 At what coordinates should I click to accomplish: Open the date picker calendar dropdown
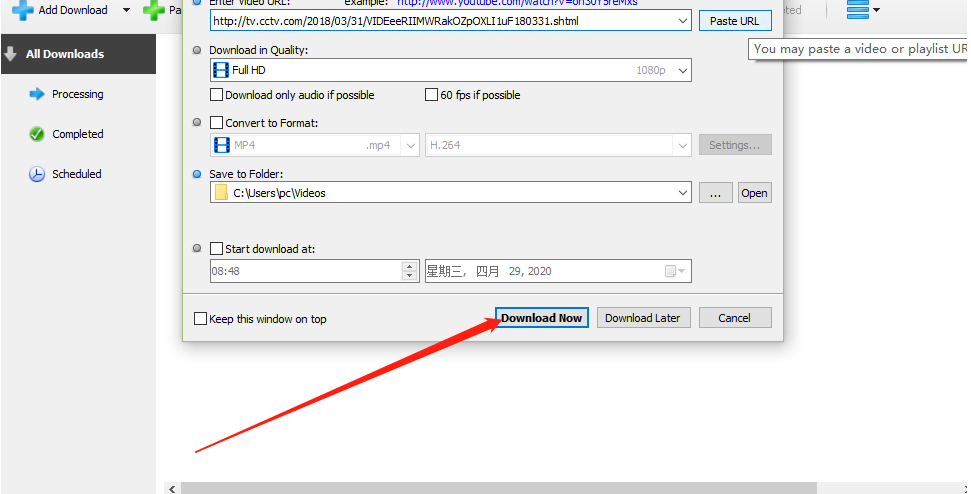pos(675,271)
